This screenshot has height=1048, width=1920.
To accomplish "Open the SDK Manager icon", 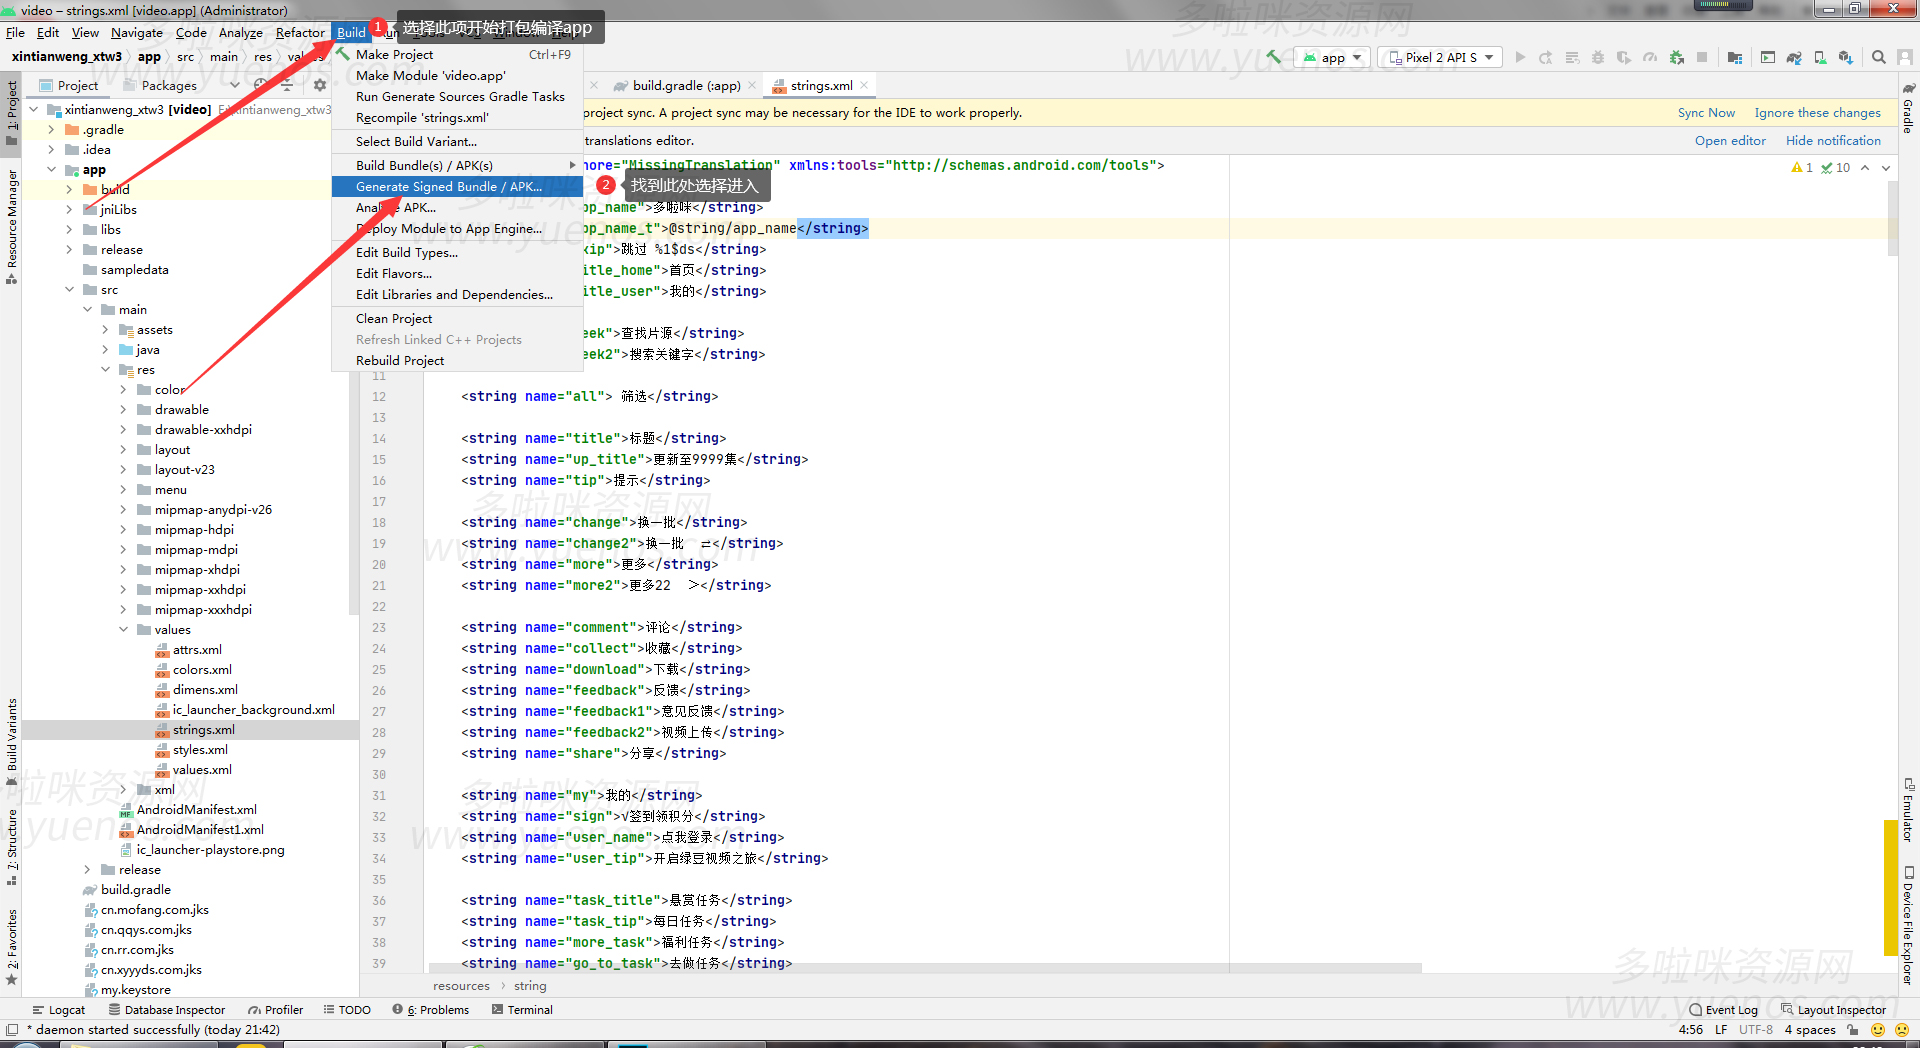I will tap(1846, 57).
